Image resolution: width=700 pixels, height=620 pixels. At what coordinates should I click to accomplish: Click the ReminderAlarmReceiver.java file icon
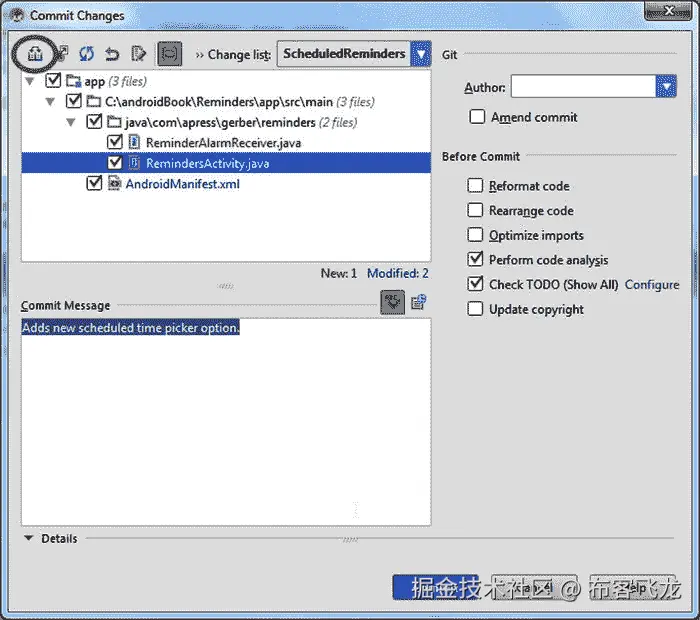pyautogui.click(x=134, y=142)
